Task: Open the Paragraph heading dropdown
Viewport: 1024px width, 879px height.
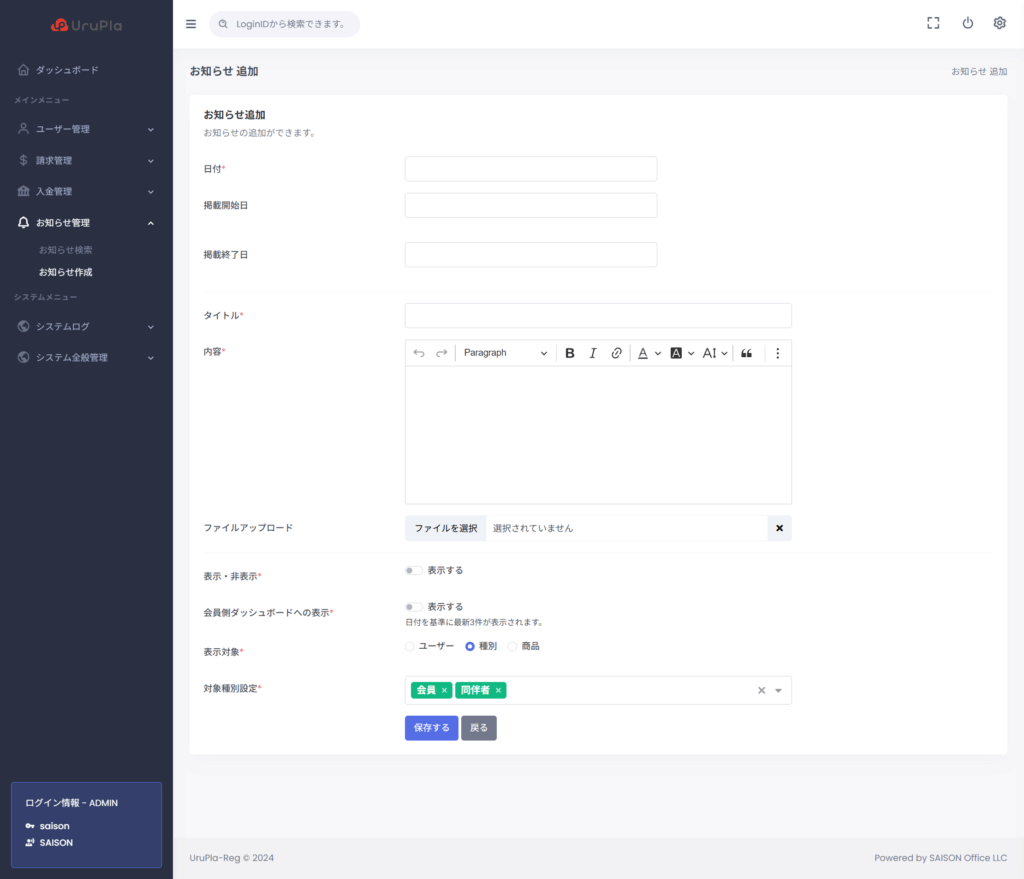Action: pyautogui.click(x=505, y=353)
